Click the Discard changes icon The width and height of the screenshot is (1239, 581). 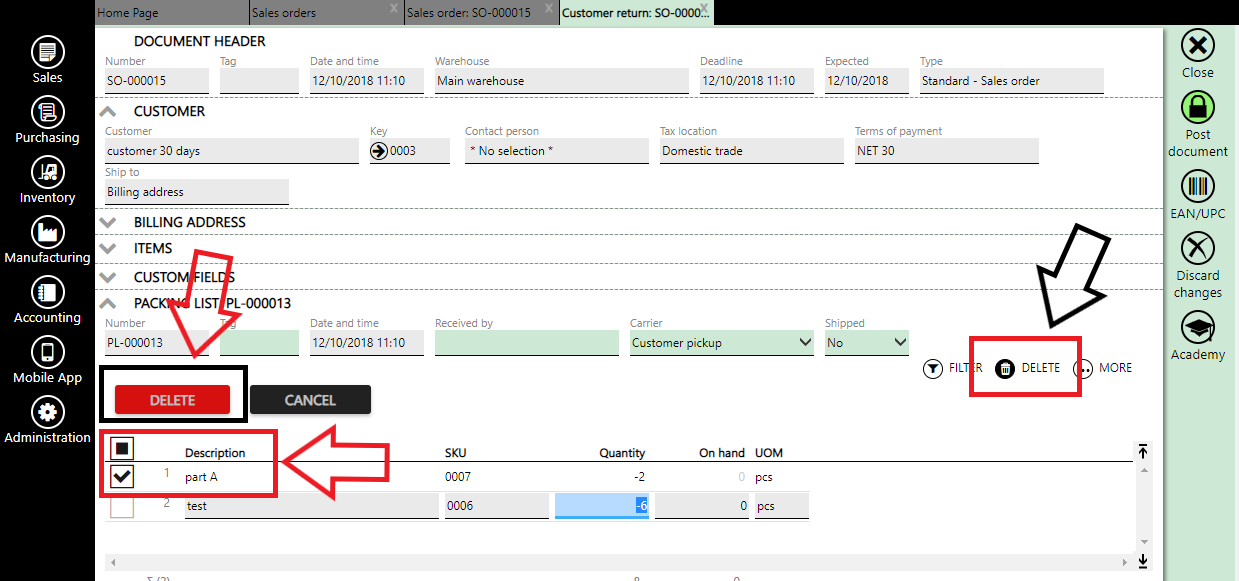pos(1198,248)
